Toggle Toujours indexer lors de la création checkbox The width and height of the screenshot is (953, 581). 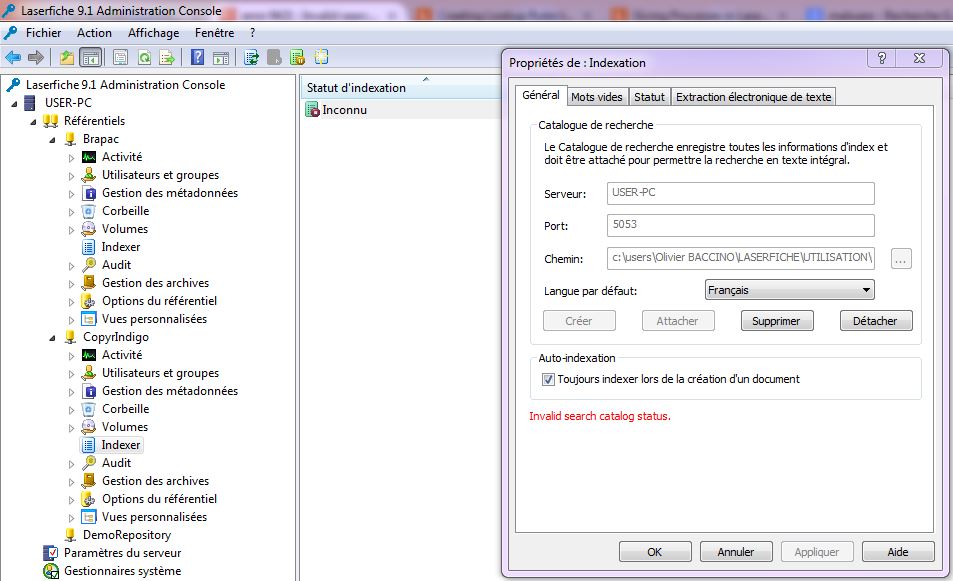point(548,379)
